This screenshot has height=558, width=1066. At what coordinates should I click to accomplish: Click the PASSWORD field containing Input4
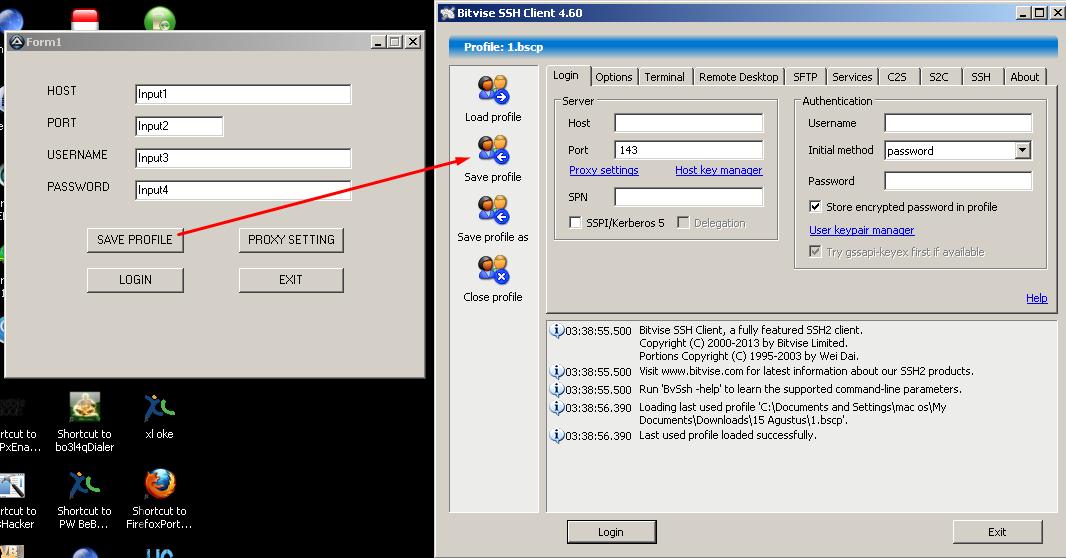point(243,190)
